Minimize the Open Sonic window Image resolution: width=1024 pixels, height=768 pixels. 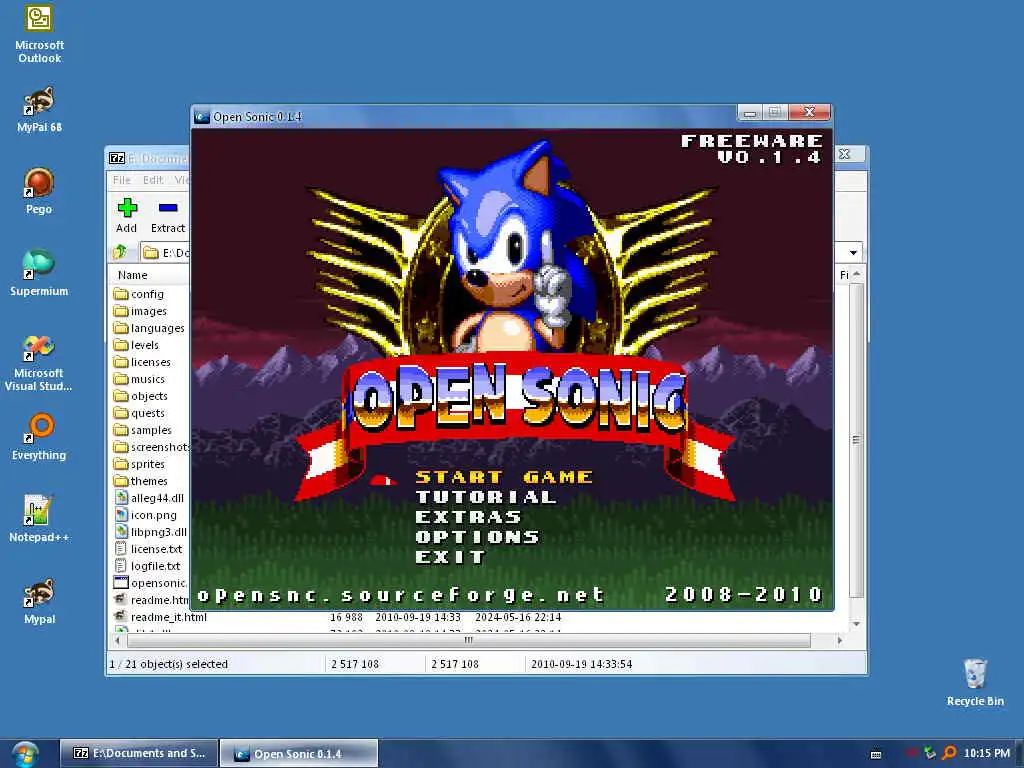pyautogui.click(x=750, y=112)
